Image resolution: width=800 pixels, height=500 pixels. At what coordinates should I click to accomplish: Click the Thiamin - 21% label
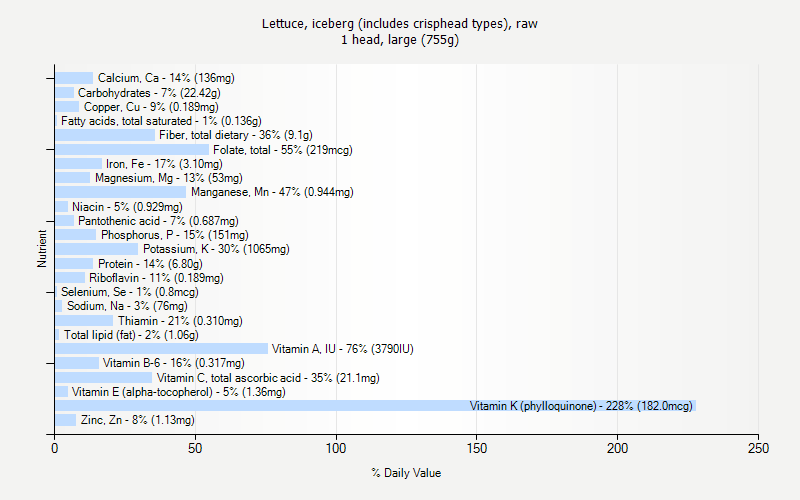click(x=180, y=321)
